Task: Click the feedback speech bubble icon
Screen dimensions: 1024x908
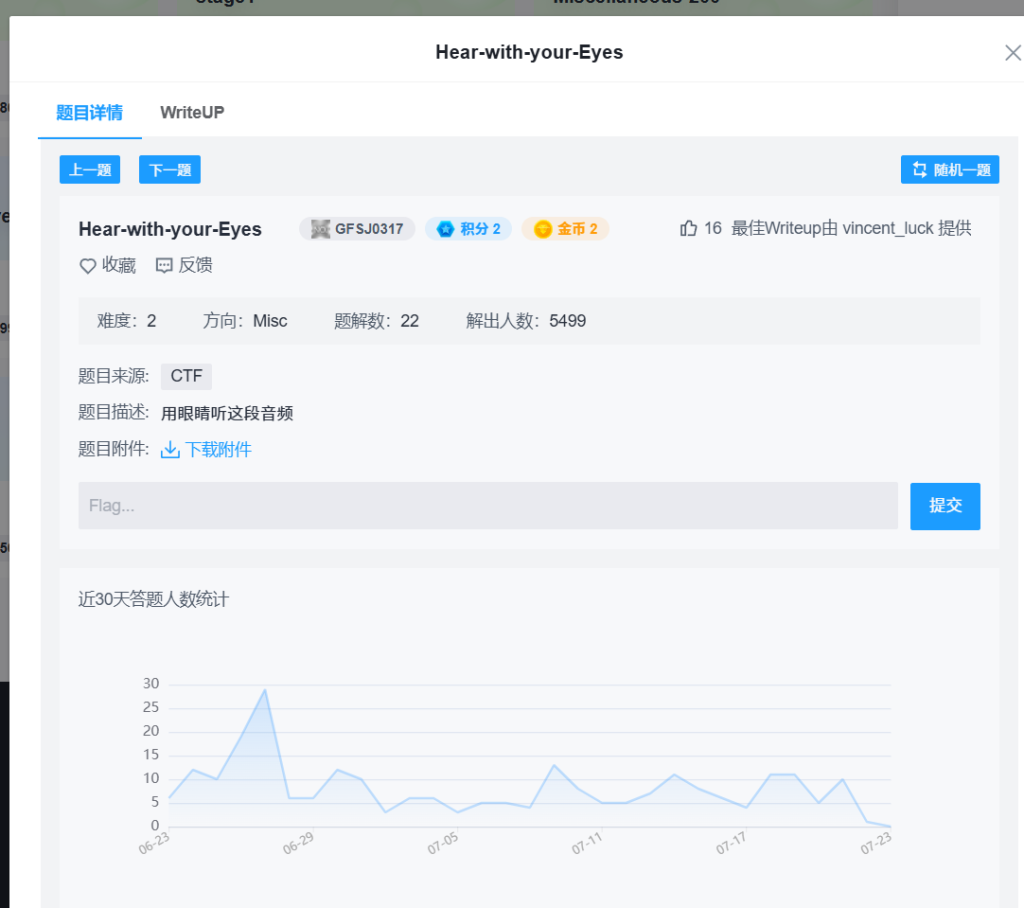Action: [164, 266]
